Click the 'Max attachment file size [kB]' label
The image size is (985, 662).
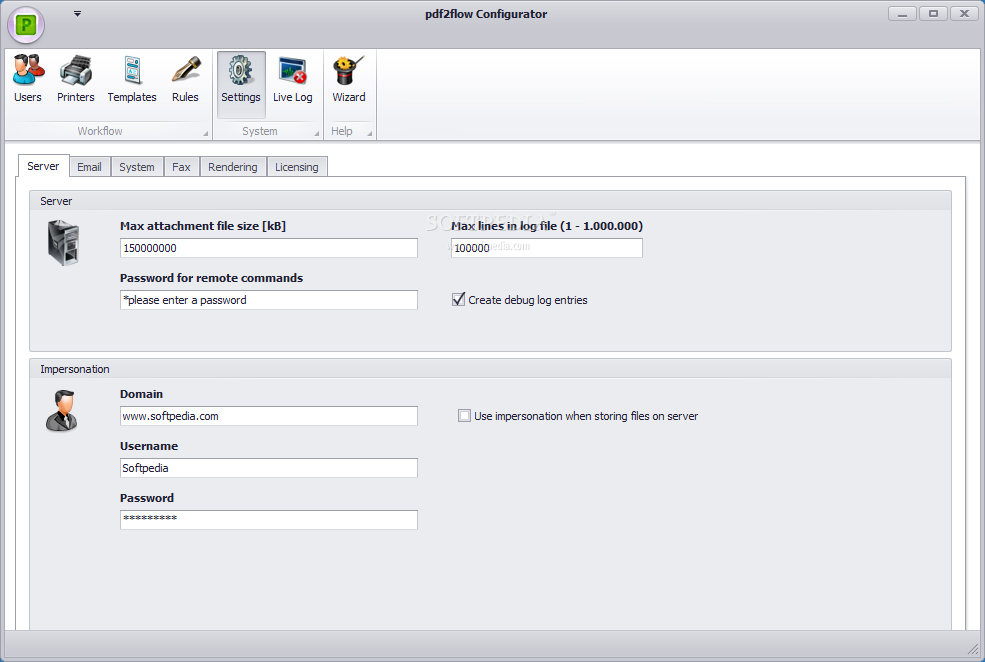tap(203, 226)
